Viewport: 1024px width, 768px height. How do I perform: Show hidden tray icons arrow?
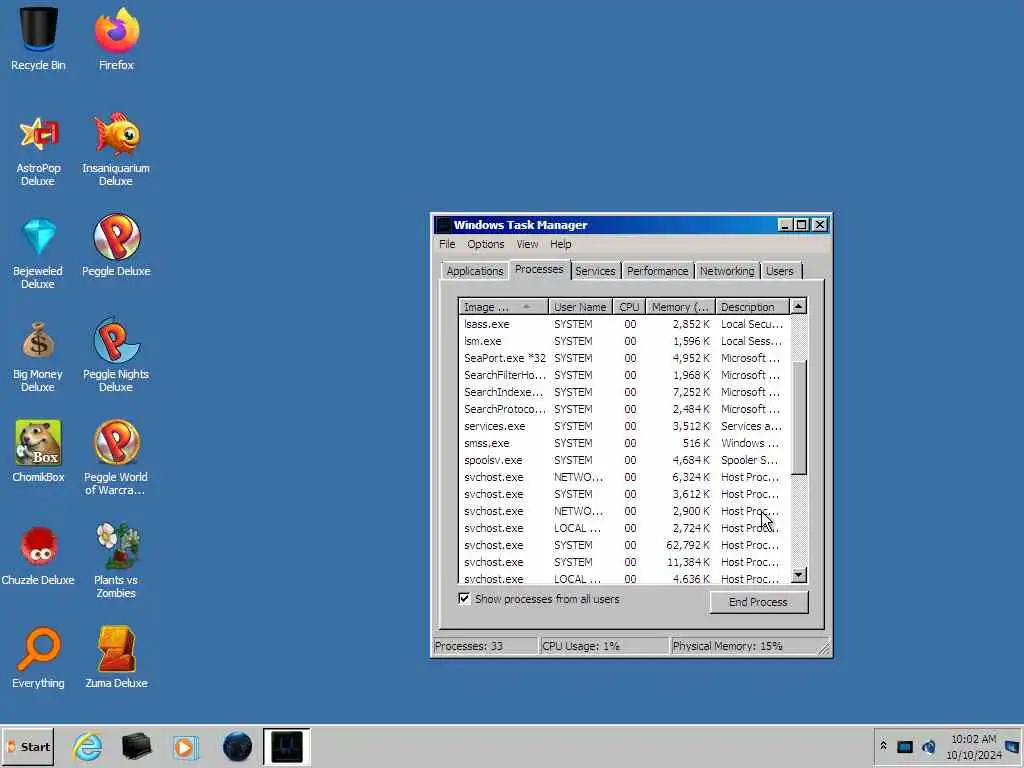tap(883, 746)
